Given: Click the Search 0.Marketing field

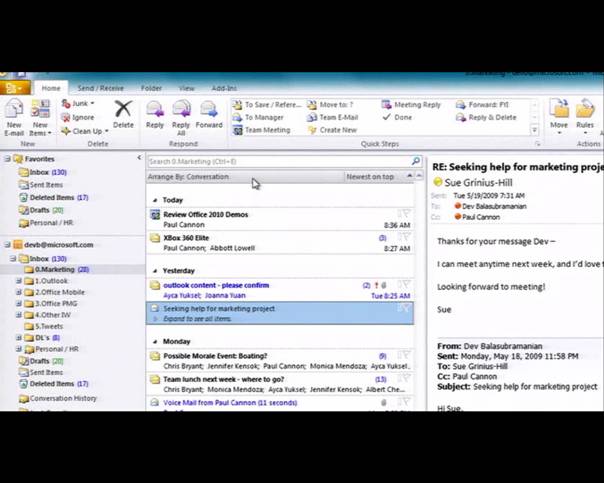Looking at the screenshot, I should pyautogui.click(x=279, y=161).
